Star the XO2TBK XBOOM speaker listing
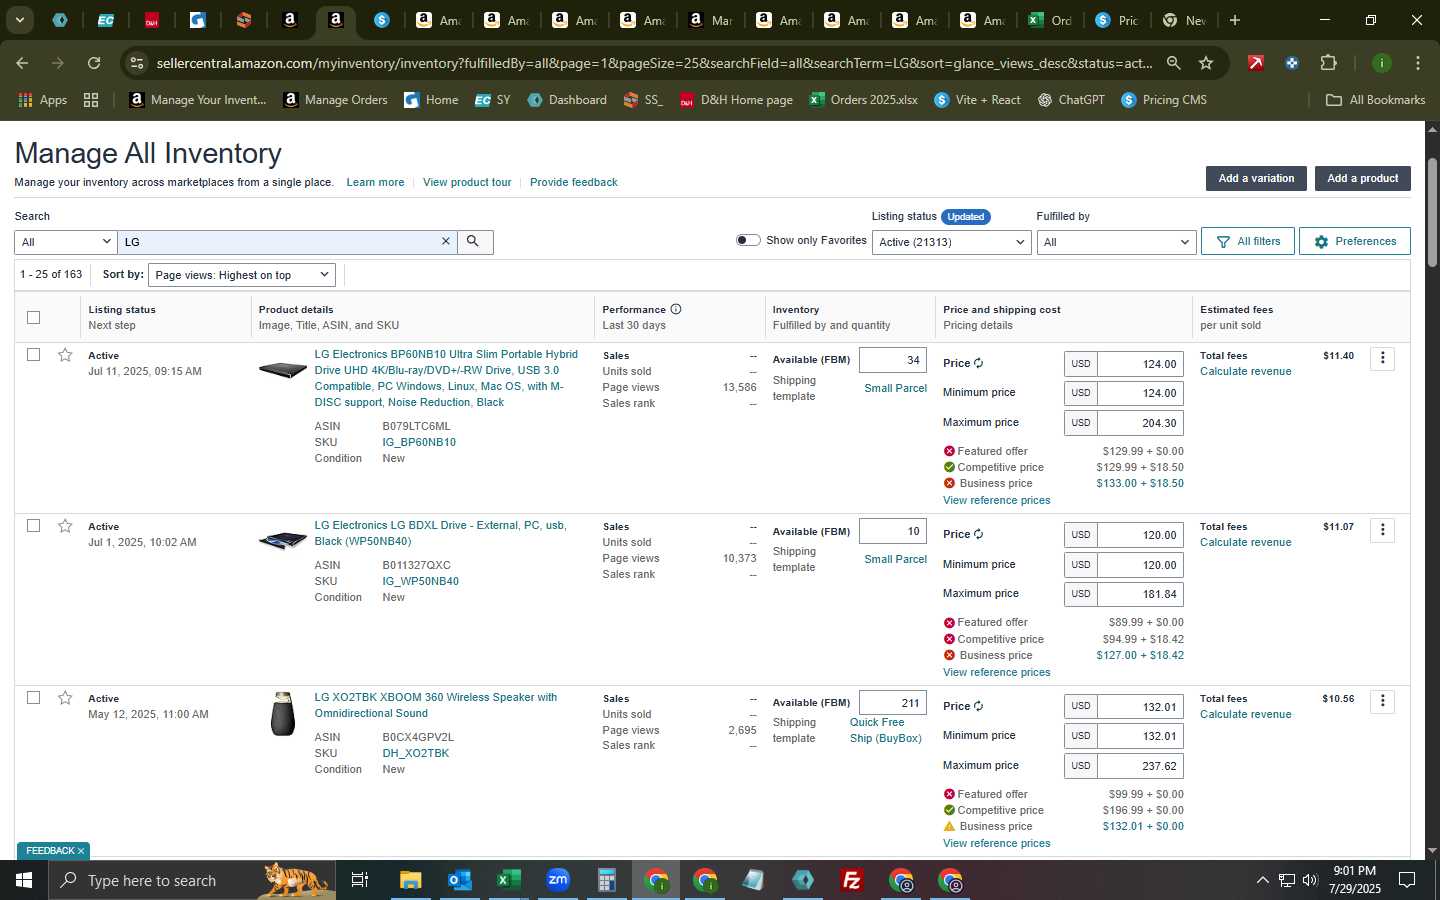This screenshot has width=1440, height=900. pos(65,698)
